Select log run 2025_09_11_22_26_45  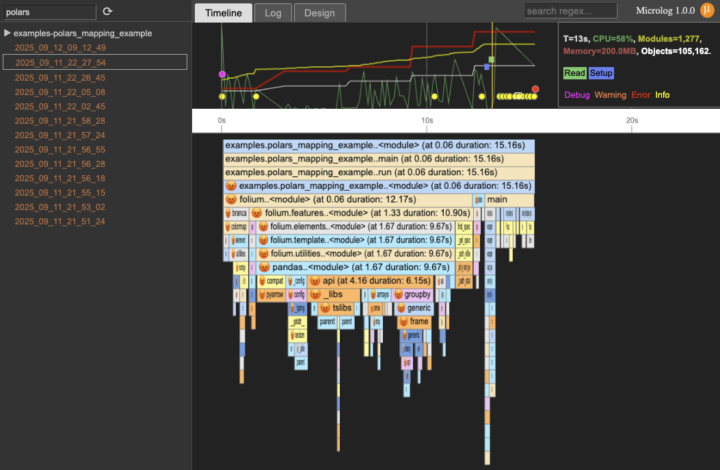[60, 78]
